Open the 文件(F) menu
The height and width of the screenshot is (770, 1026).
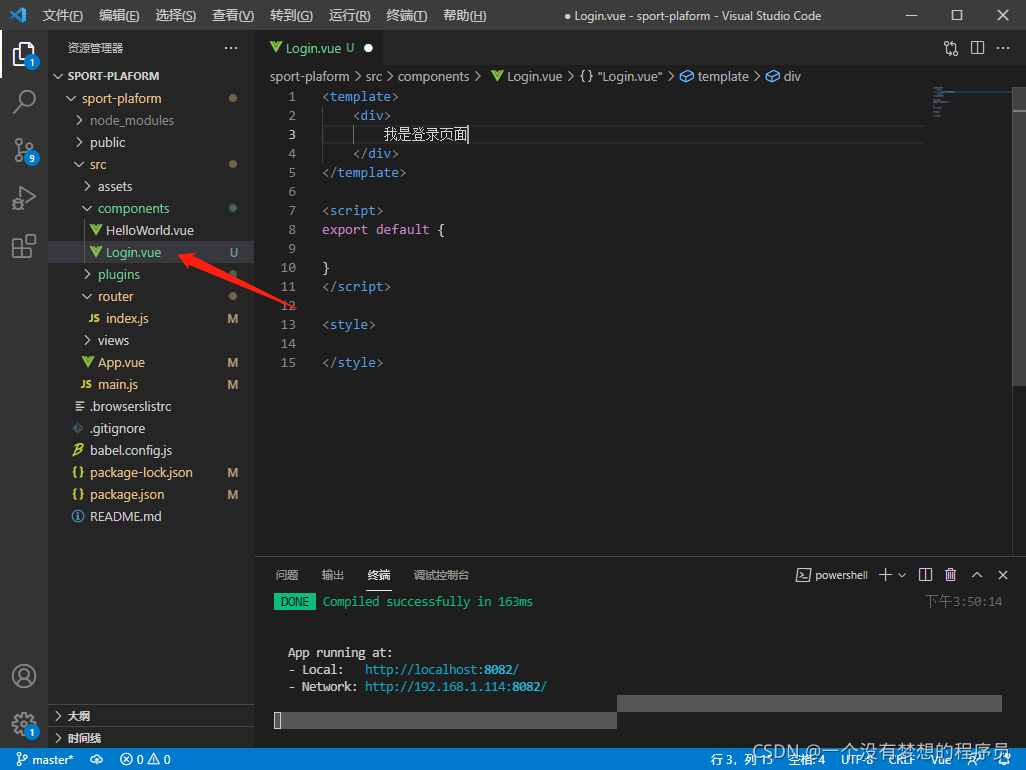click(x=63, y=15)
